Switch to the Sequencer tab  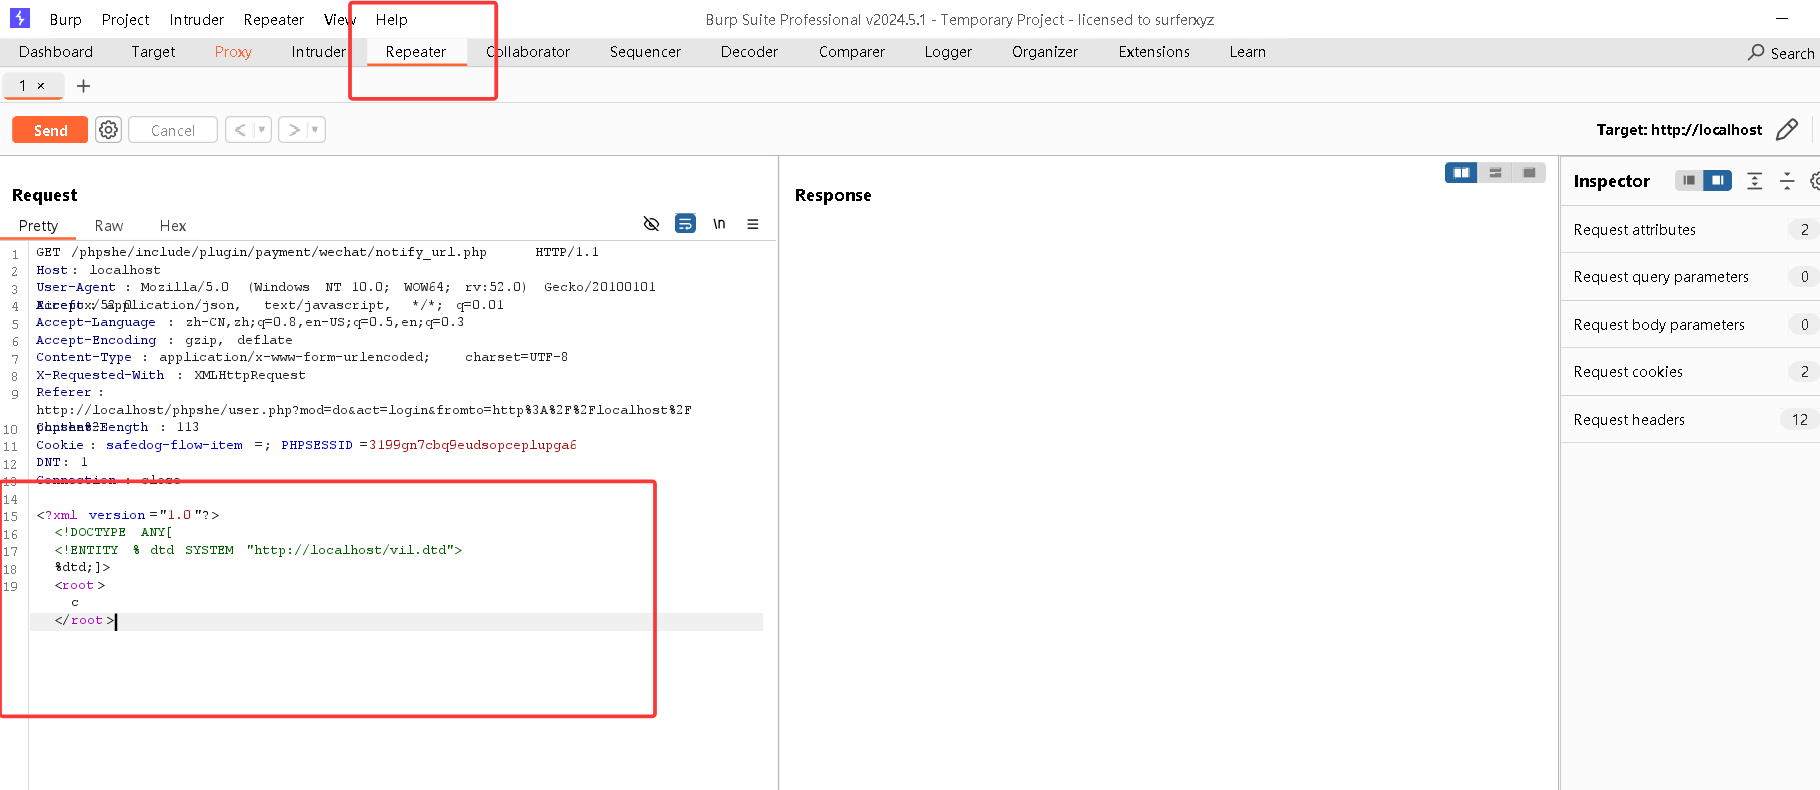[645, 52]
